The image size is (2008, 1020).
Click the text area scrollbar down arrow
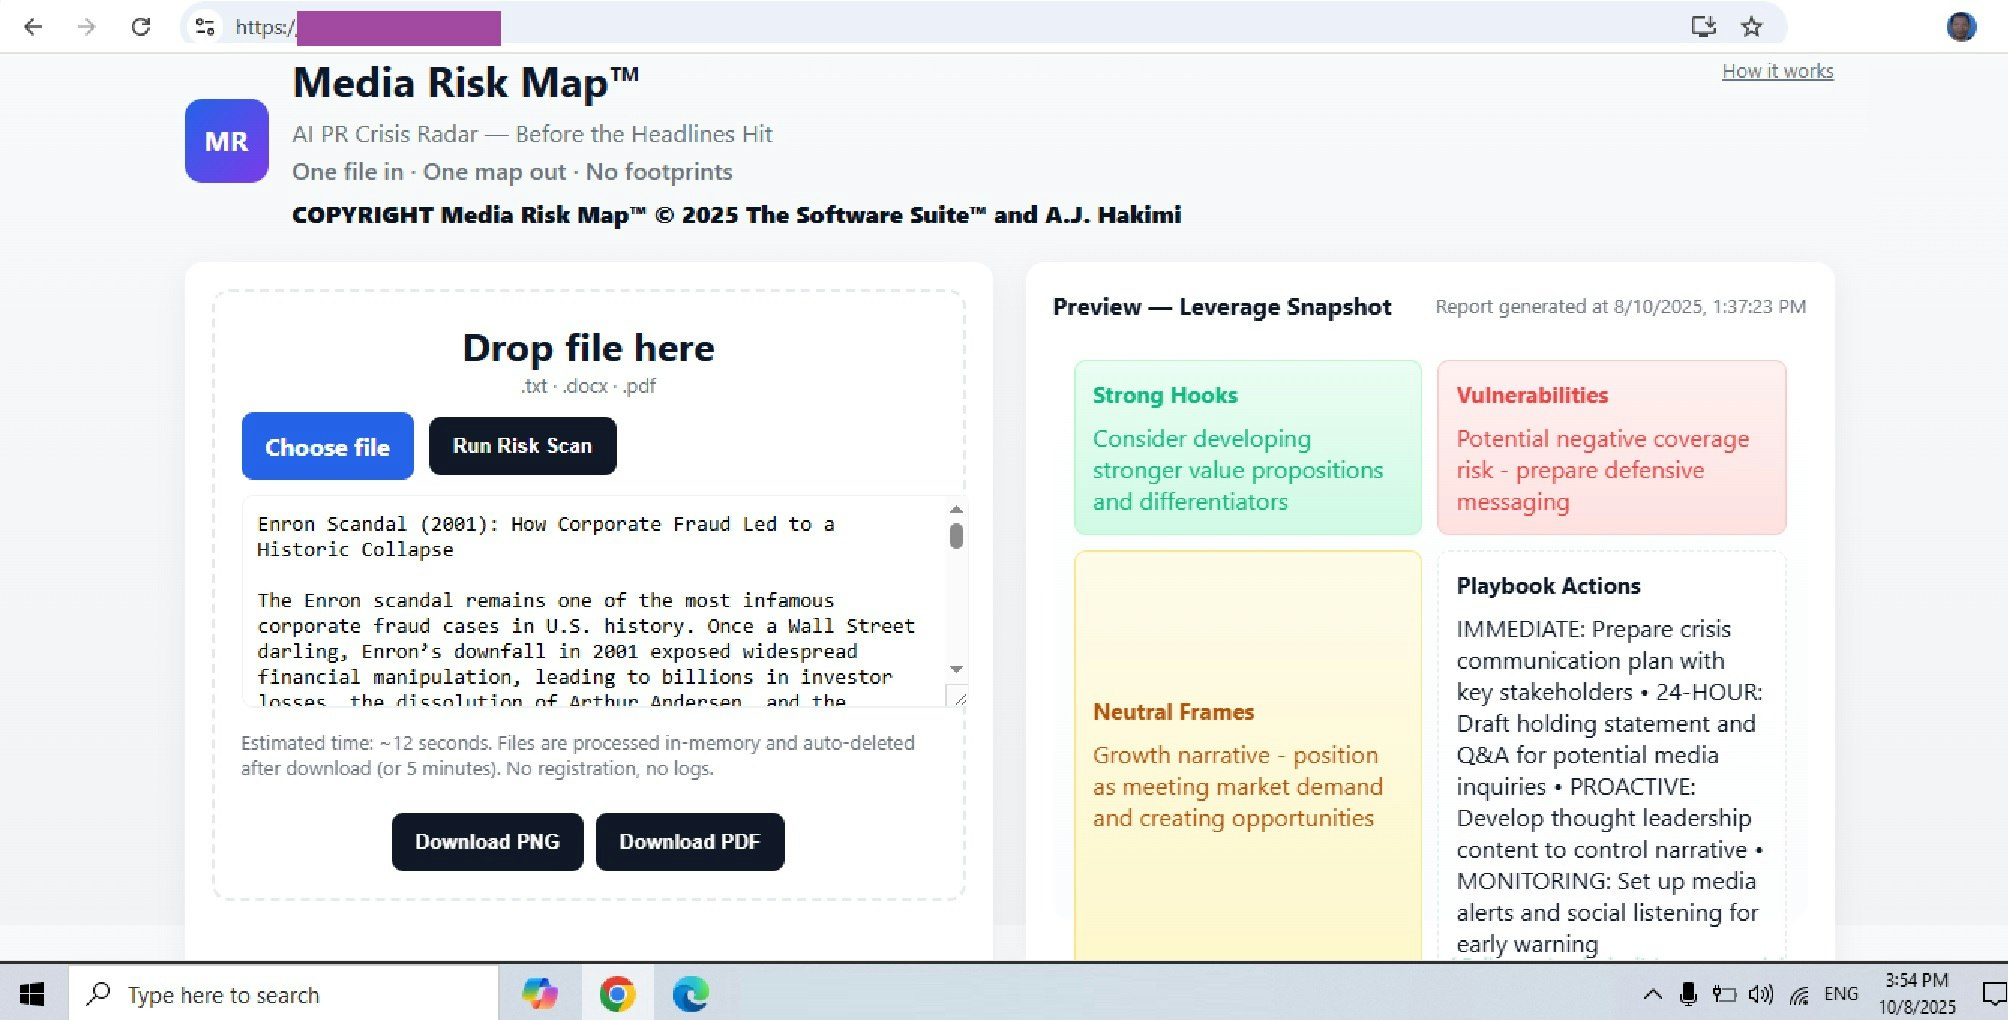click(956, 669)
